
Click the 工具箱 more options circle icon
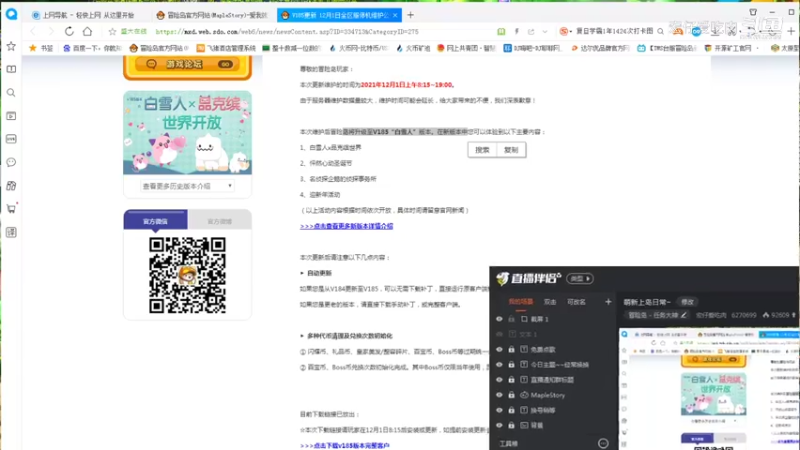(x=603, y=443)
